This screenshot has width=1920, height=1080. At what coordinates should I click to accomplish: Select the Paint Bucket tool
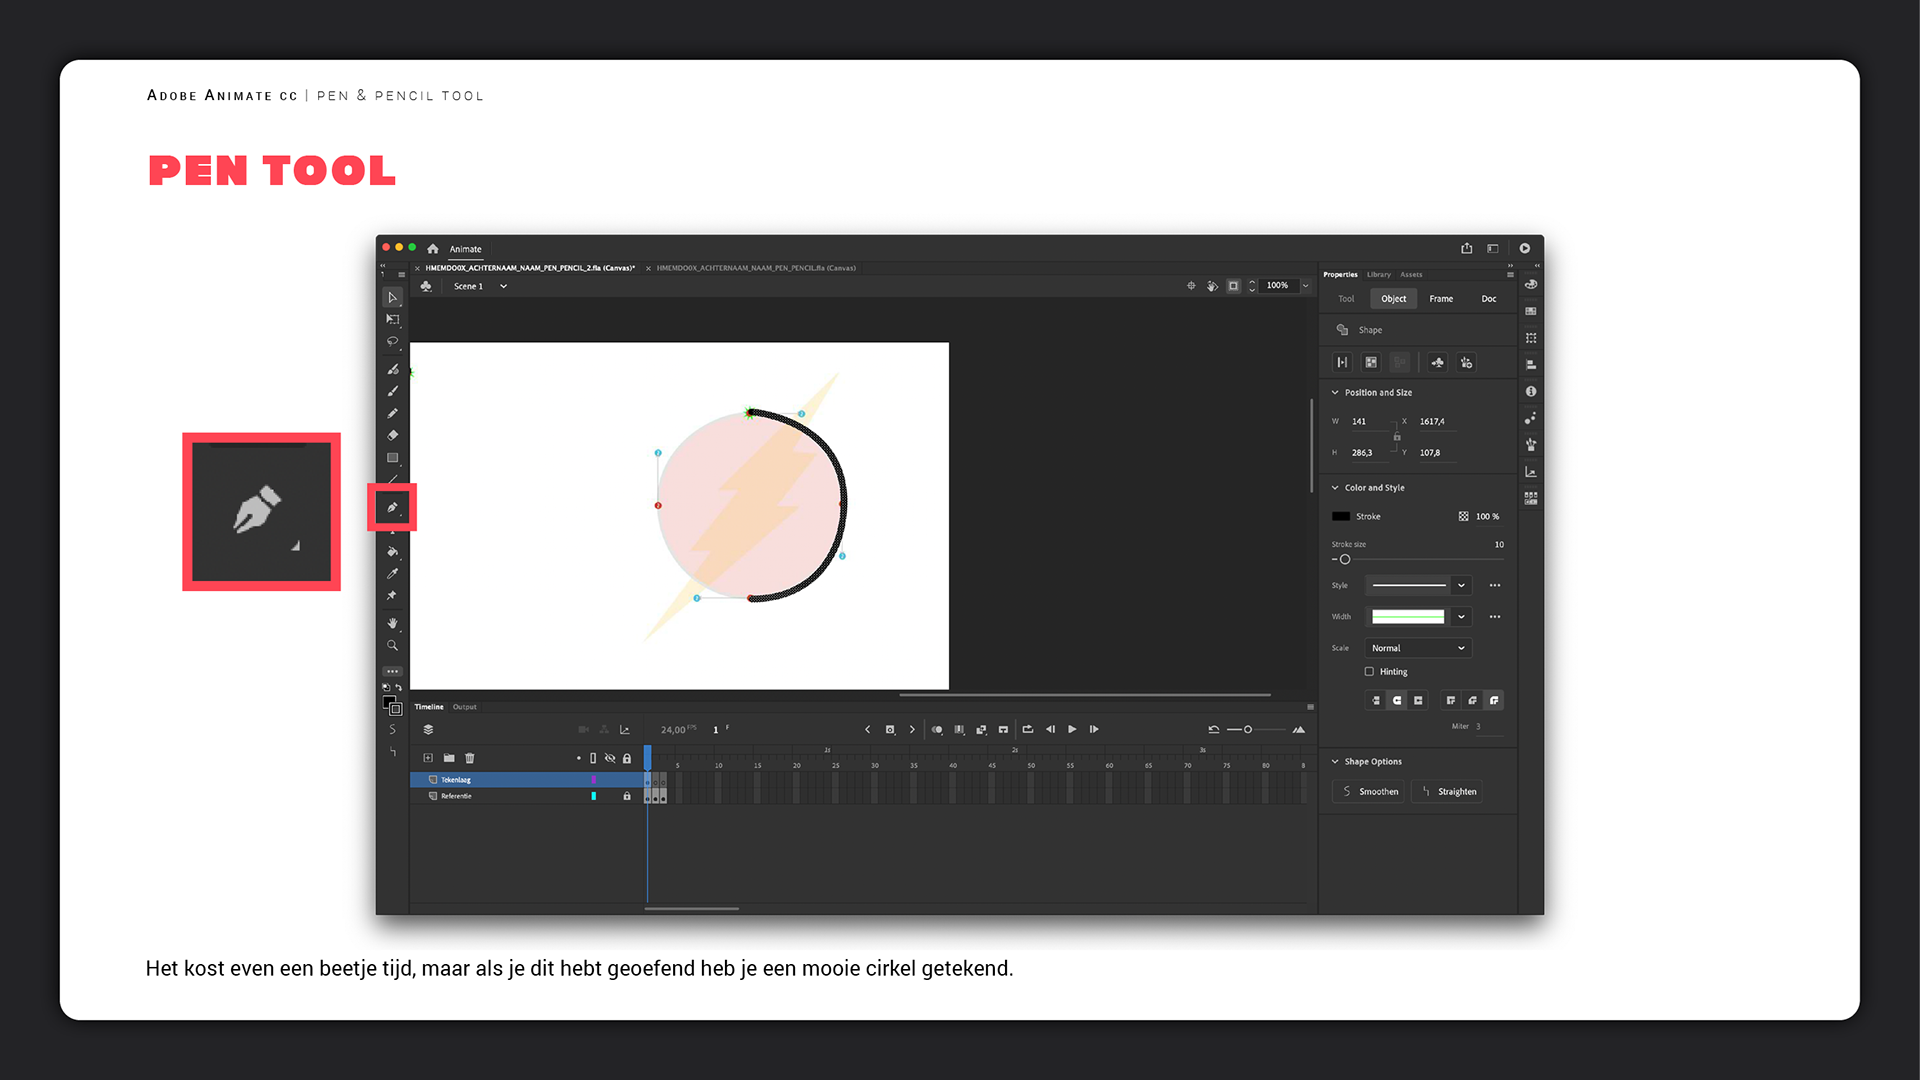[x=392, y=552]
